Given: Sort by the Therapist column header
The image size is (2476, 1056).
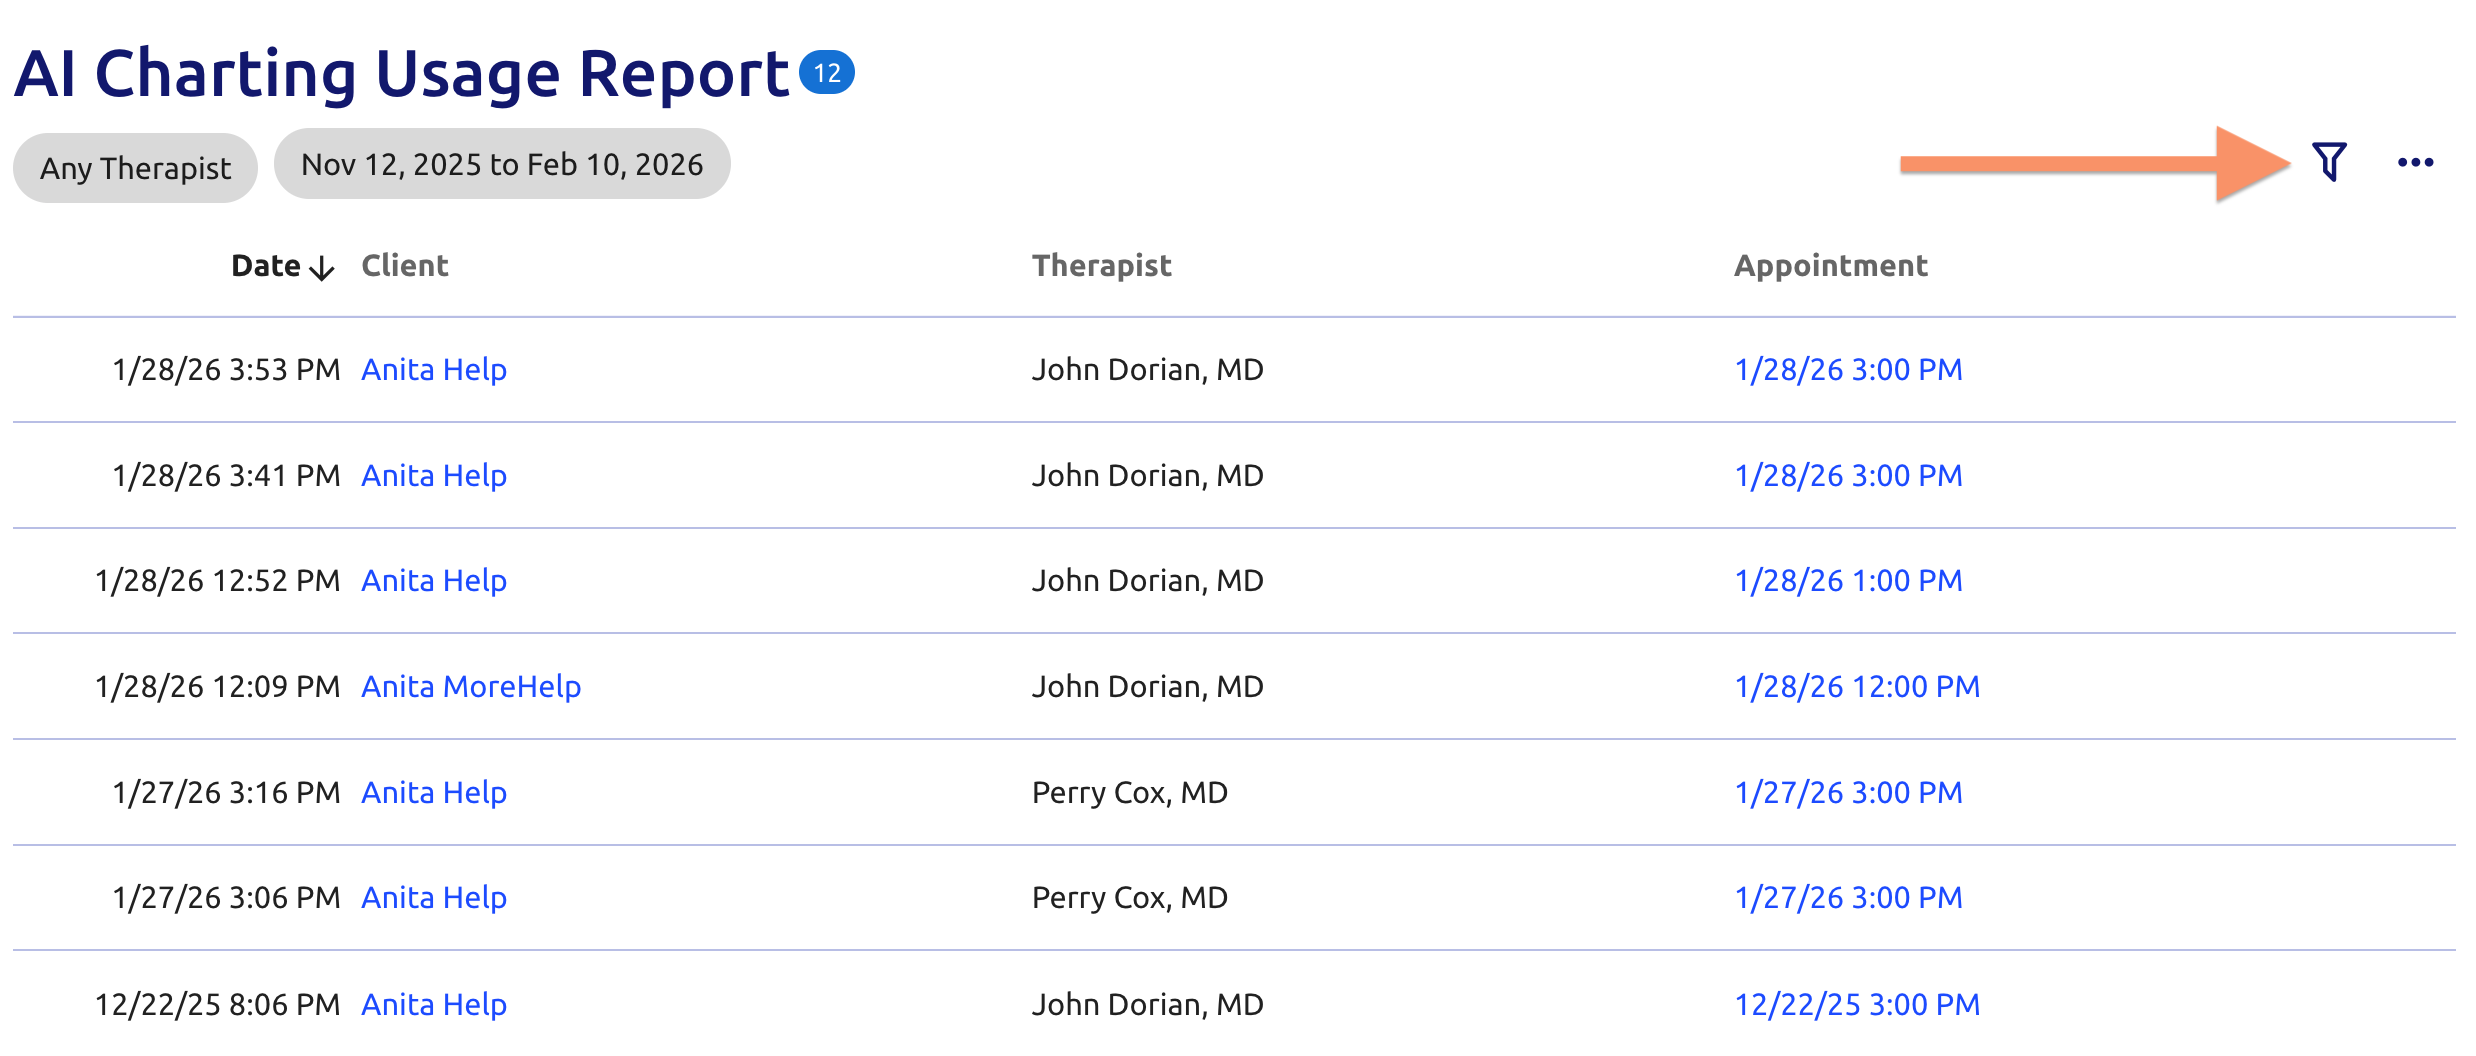Looking at the screenshot, I should coord(1101,266).
